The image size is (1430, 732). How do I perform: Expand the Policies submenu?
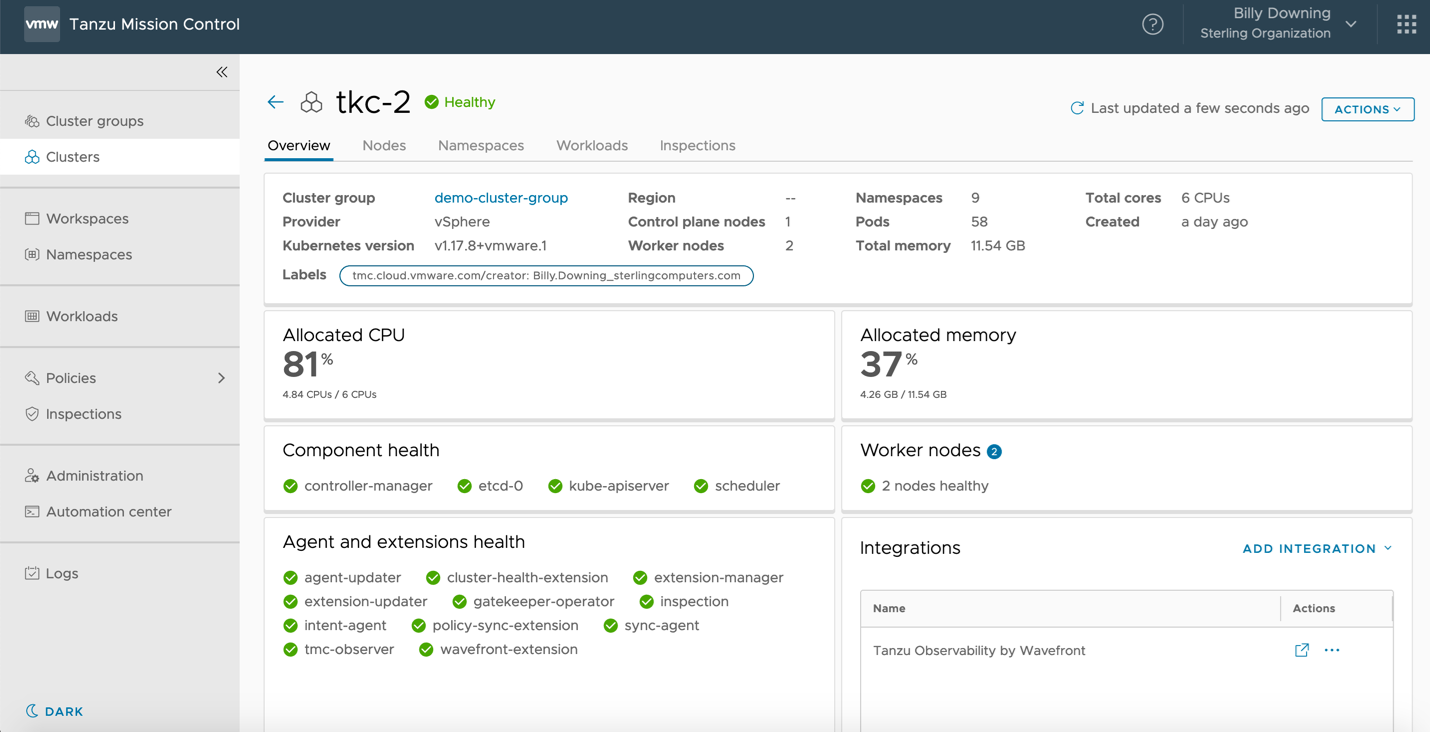(221, 378)
